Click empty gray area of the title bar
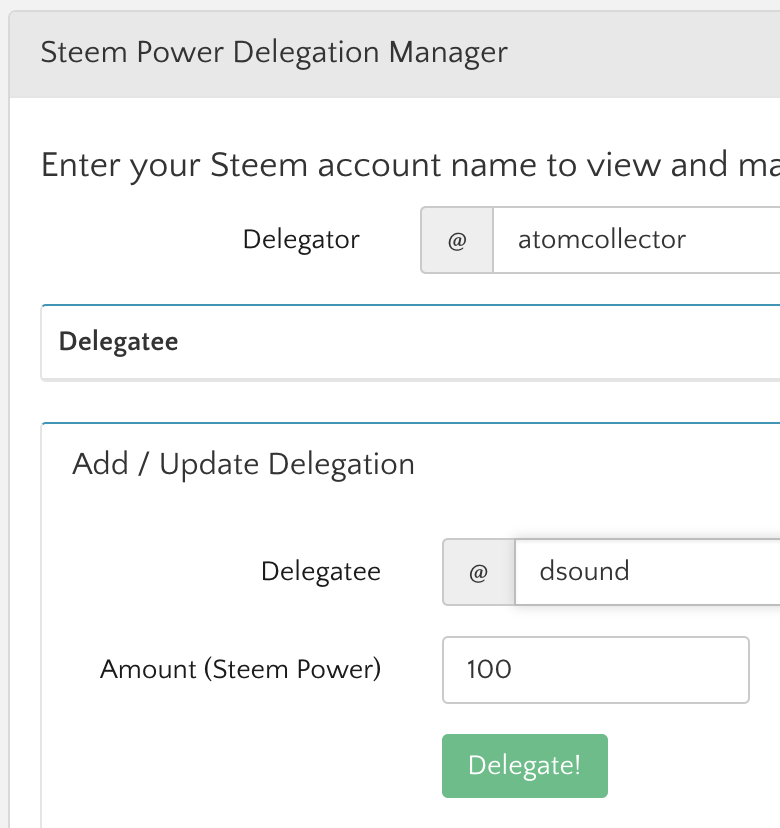The image size is (780, 828). tap(644, 53)
